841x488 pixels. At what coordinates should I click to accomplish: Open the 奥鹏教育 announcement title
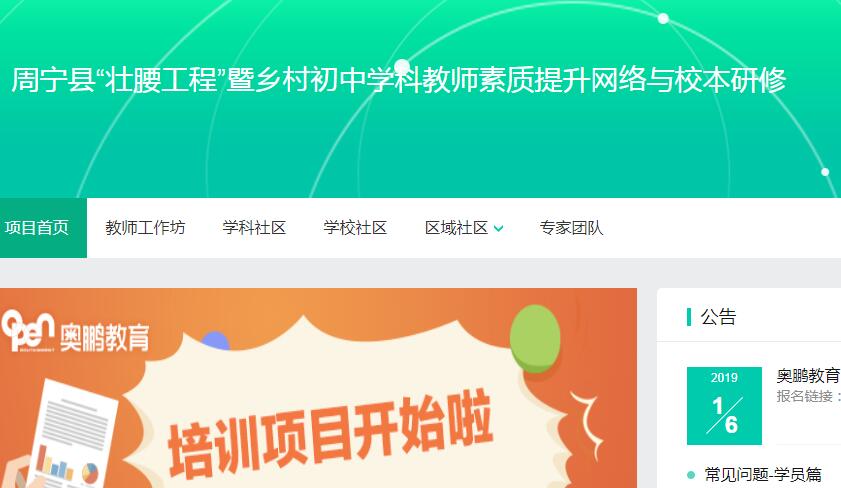[x=808, y=375]
